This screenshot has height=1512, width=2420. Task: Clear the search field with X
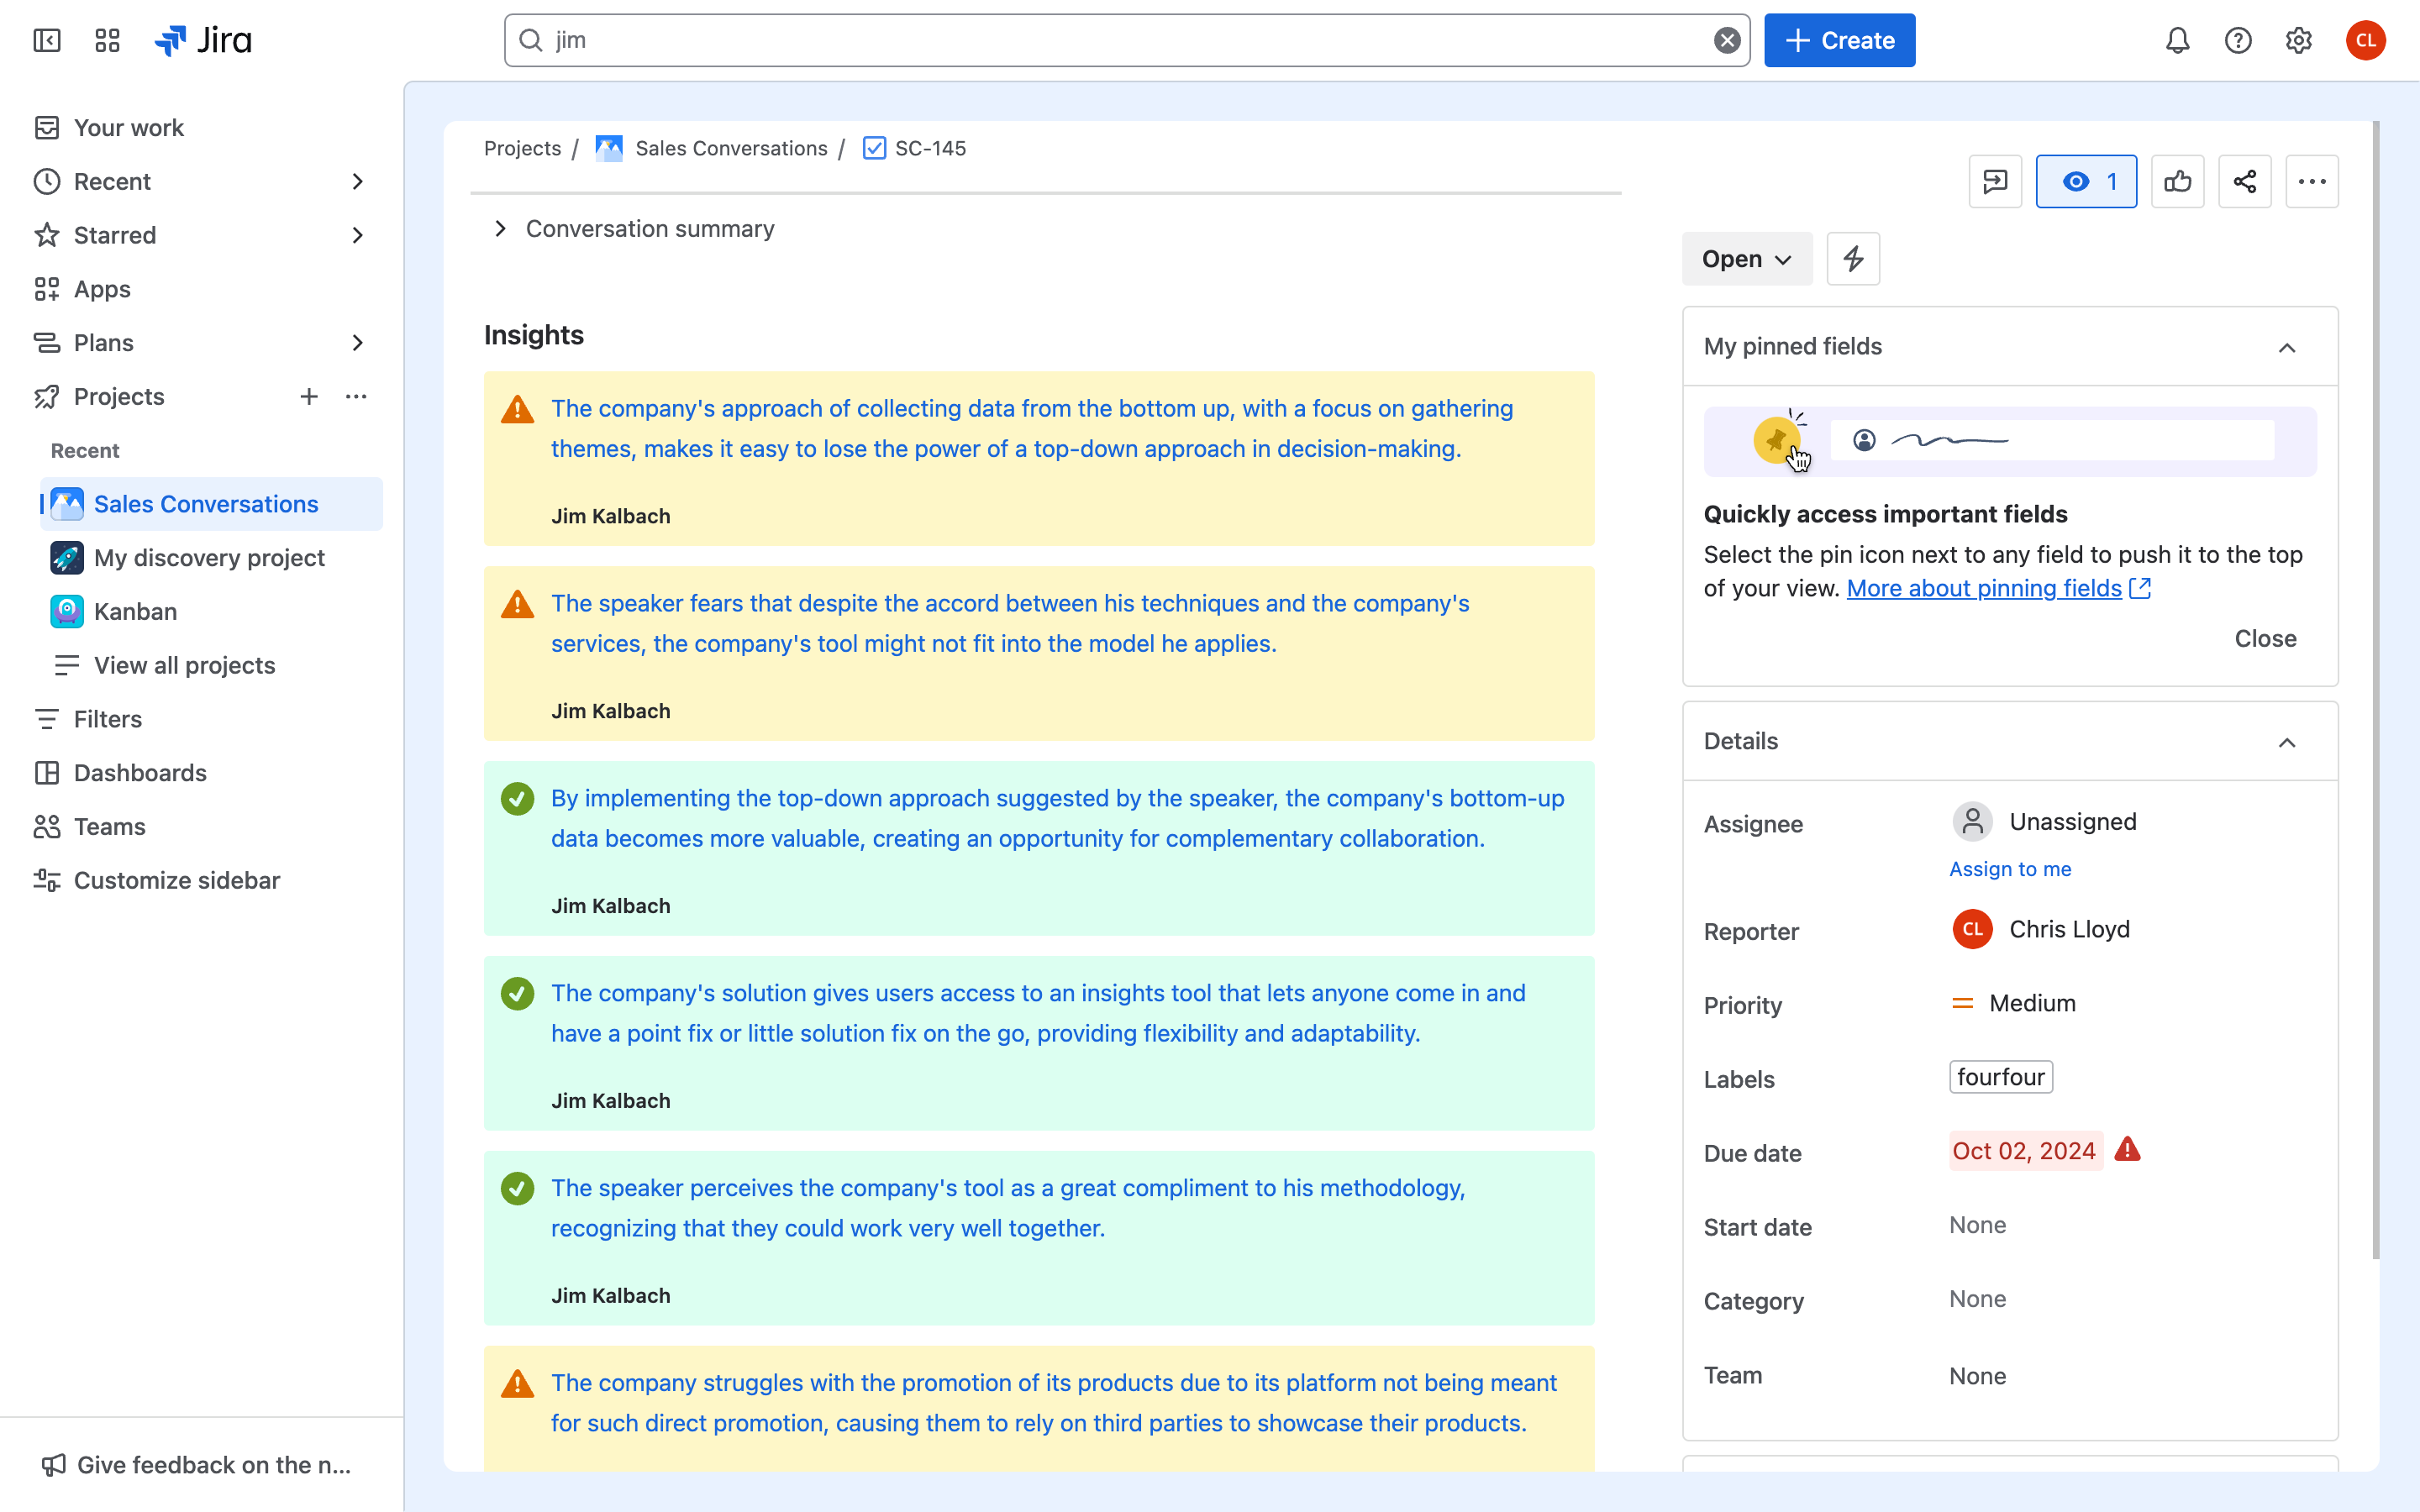point(1727,40)
